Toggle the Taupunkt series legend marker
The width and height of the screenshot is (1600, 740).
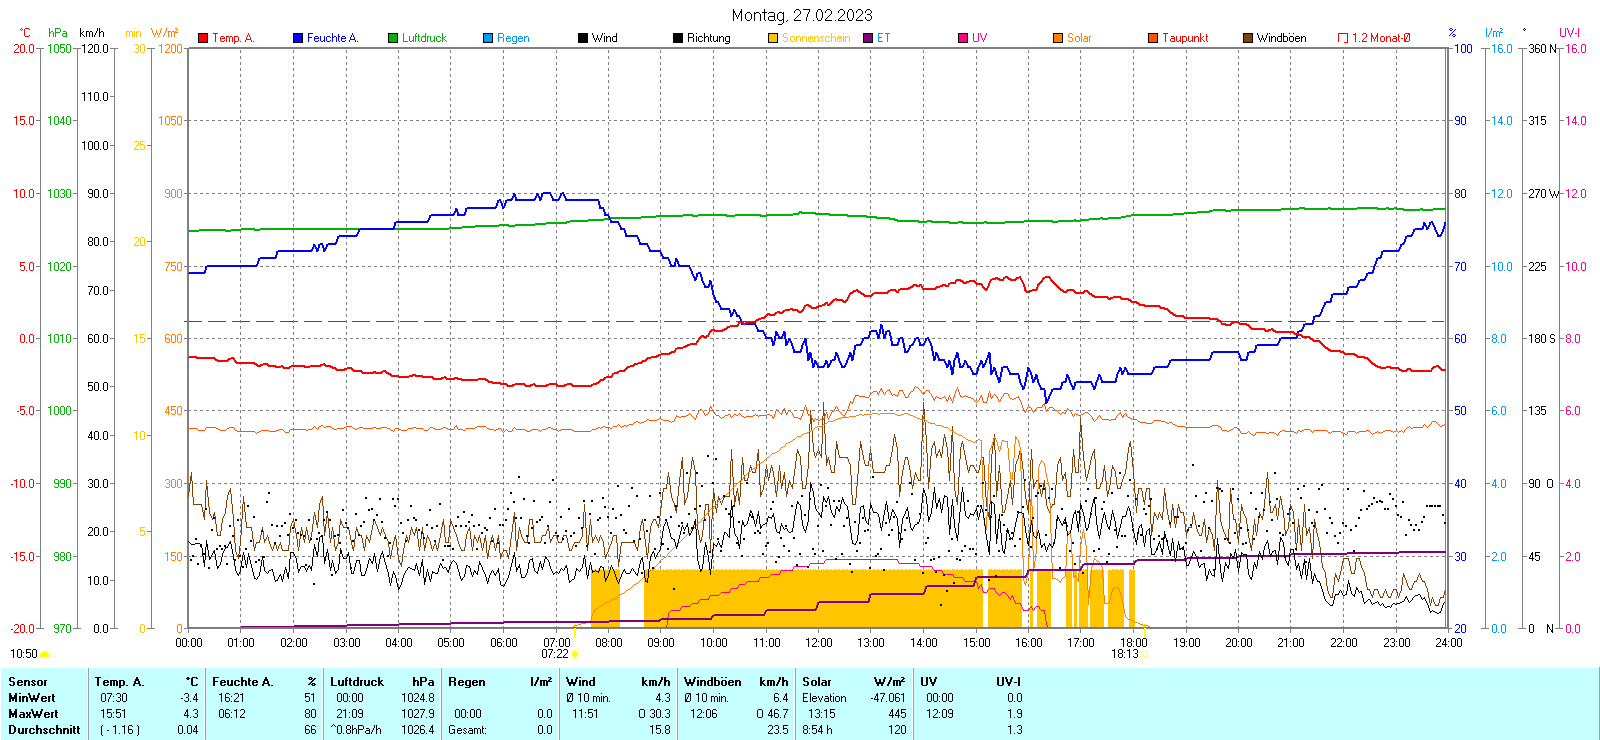[x=1153, y=38]
